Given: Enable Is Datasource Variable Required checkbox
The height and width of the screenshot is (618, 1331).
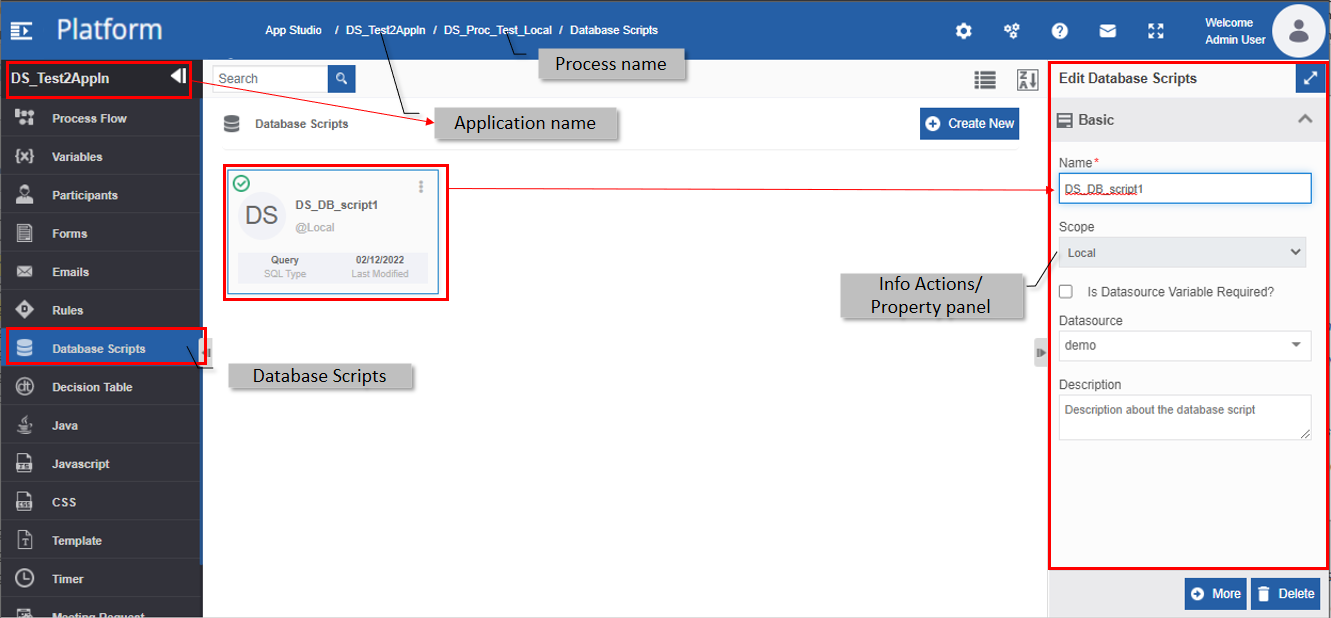Looking at the screenshot, I should pos(1066,291).
